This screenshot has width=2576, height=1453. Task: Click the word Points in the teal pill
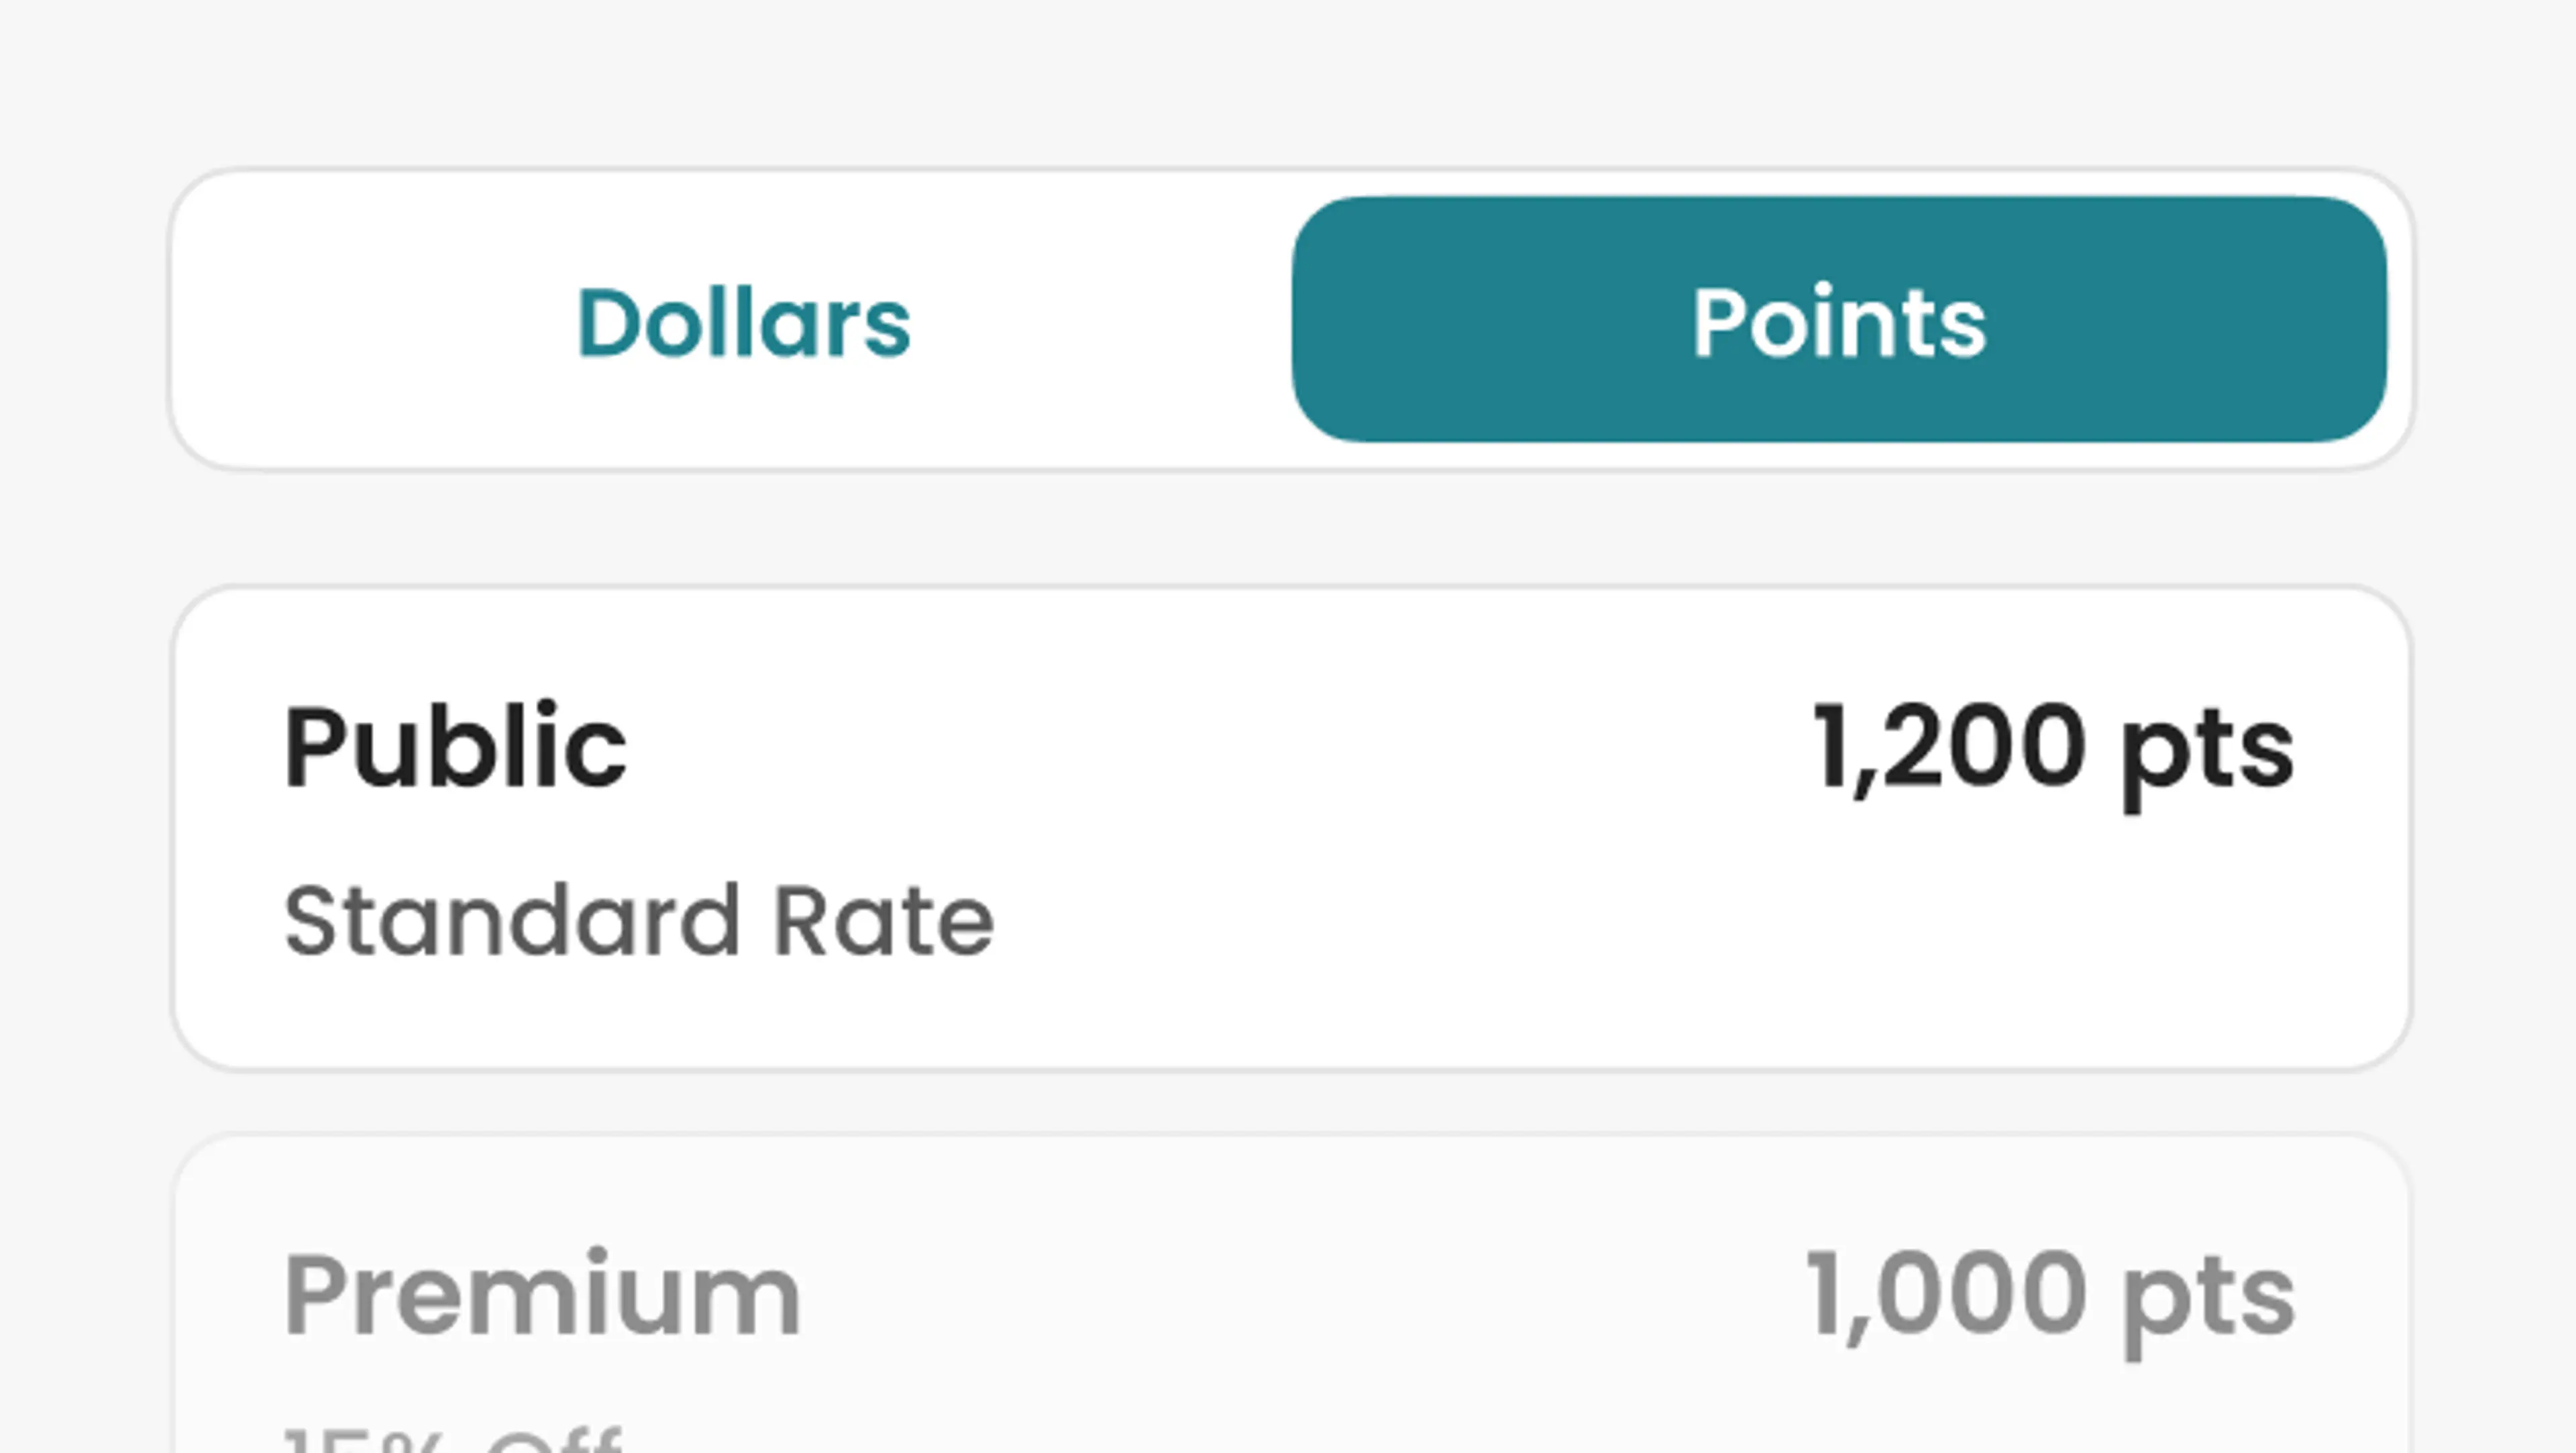tap(1838, 321)
